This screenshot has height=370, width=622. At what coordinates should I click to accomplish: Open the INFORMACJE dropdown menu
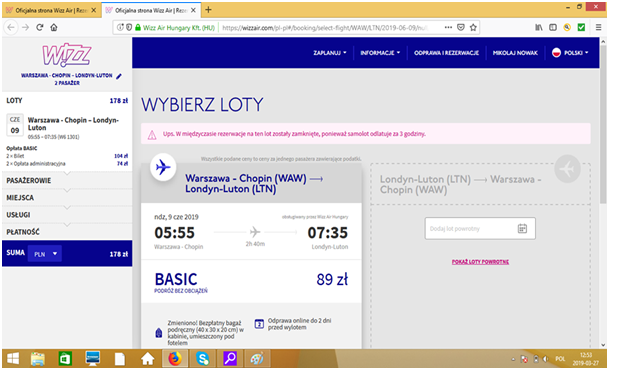coord(380,53)
